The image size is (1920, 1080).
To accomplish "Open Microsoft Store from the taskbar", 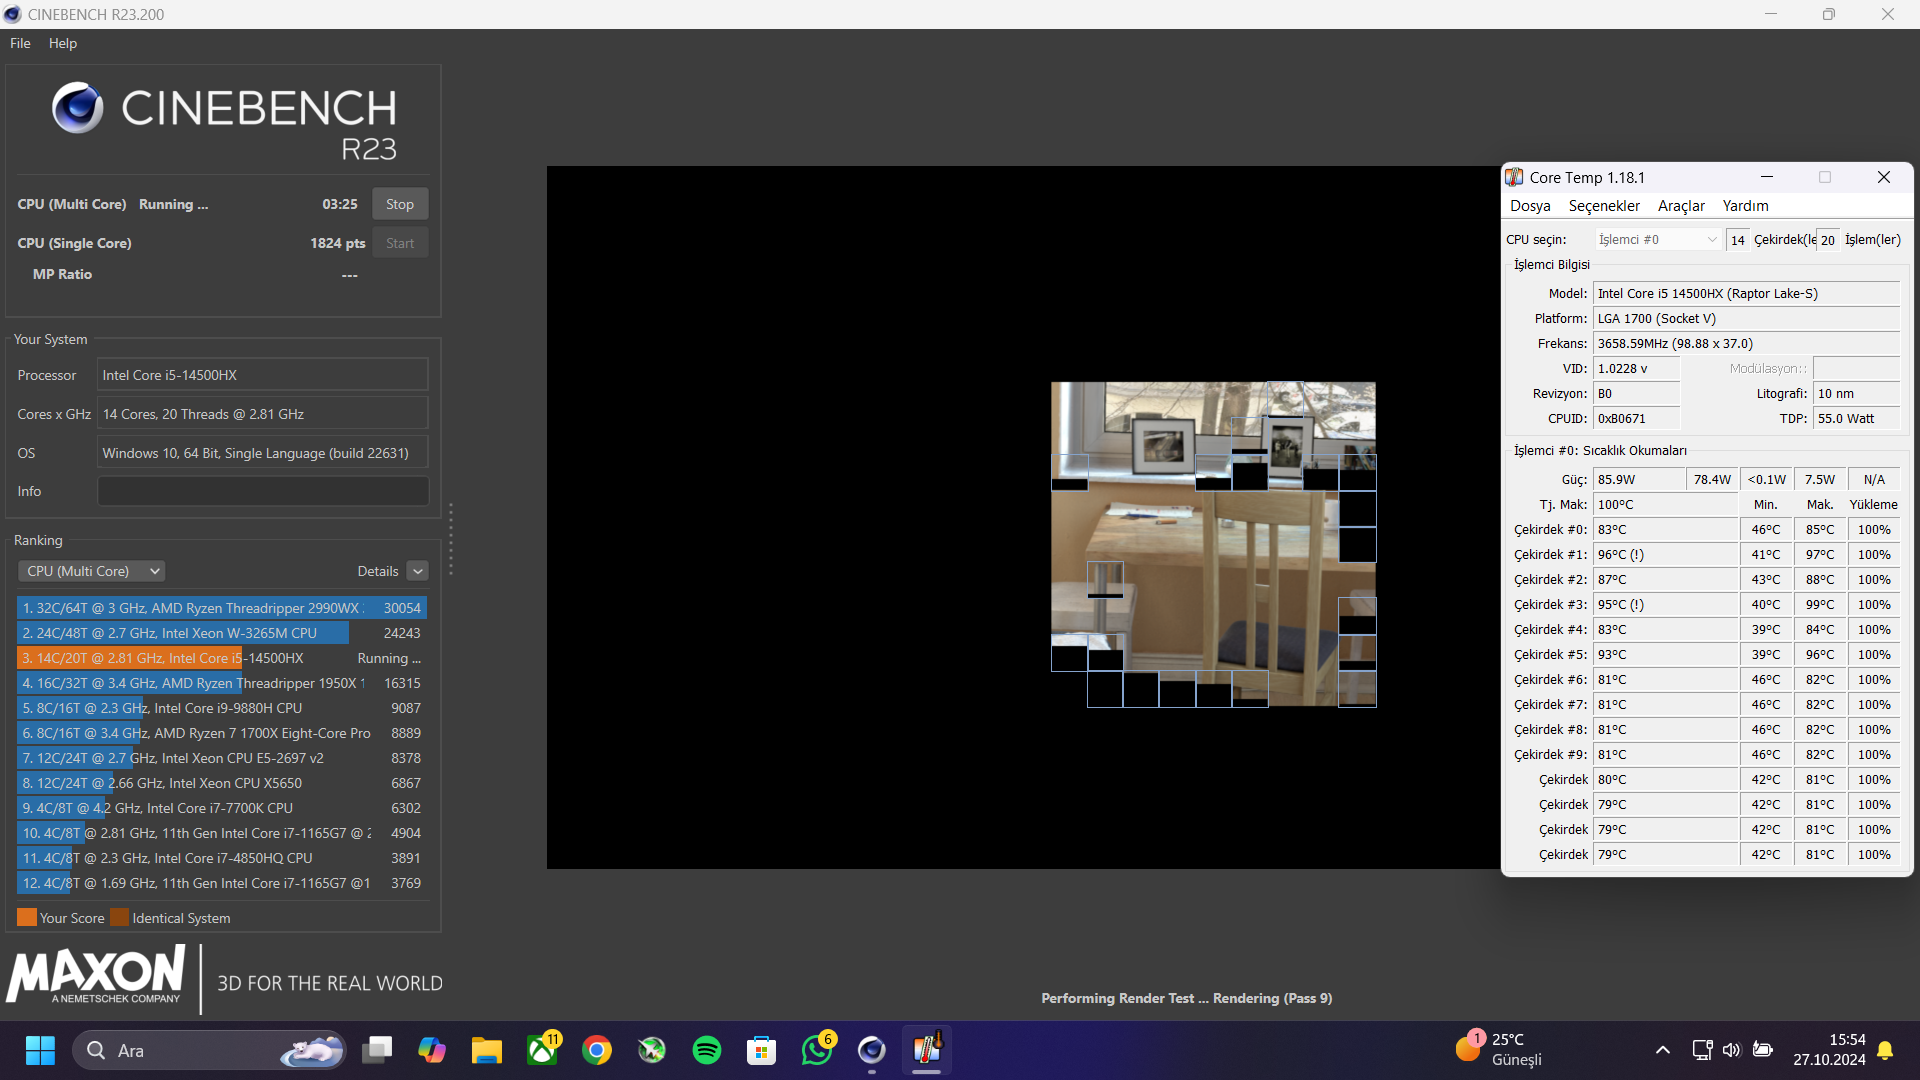I will (x=761, y=1050).
